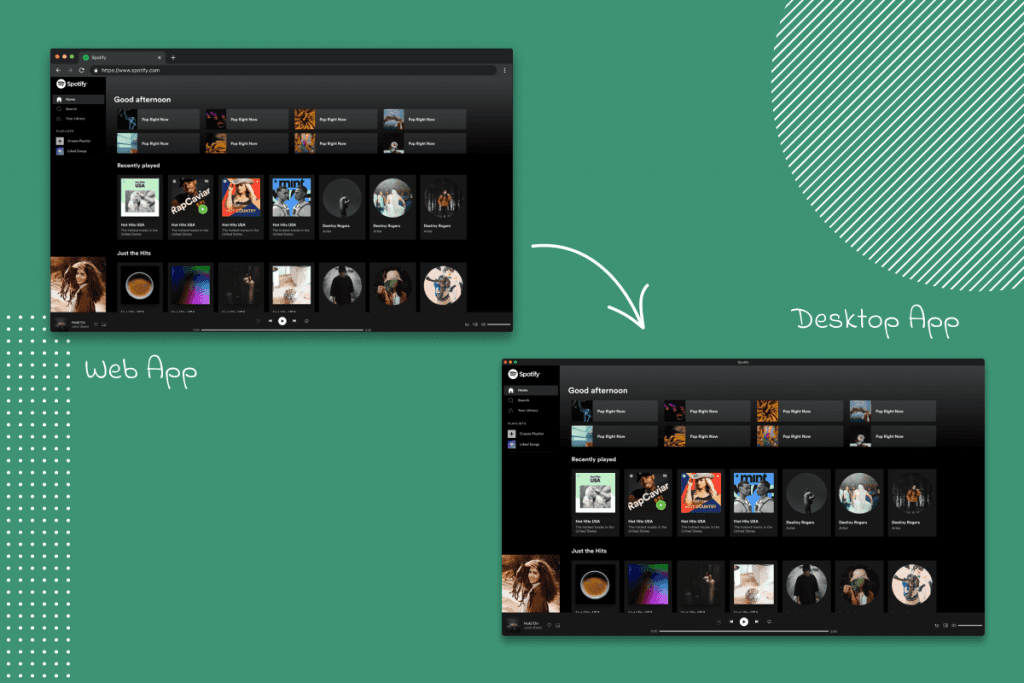
Task: Skip to next track in Web App
Action: [x=295, y=321]
